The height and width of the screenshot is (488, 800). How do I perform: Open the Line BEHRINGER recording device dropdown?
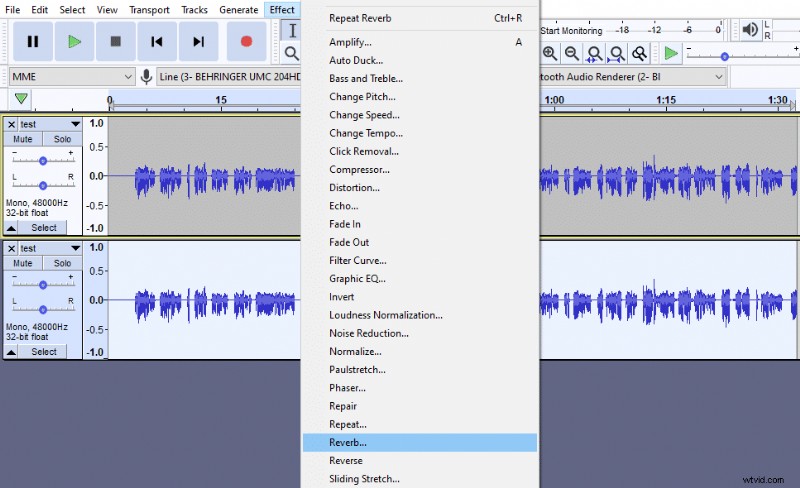[x=229, y=77]
